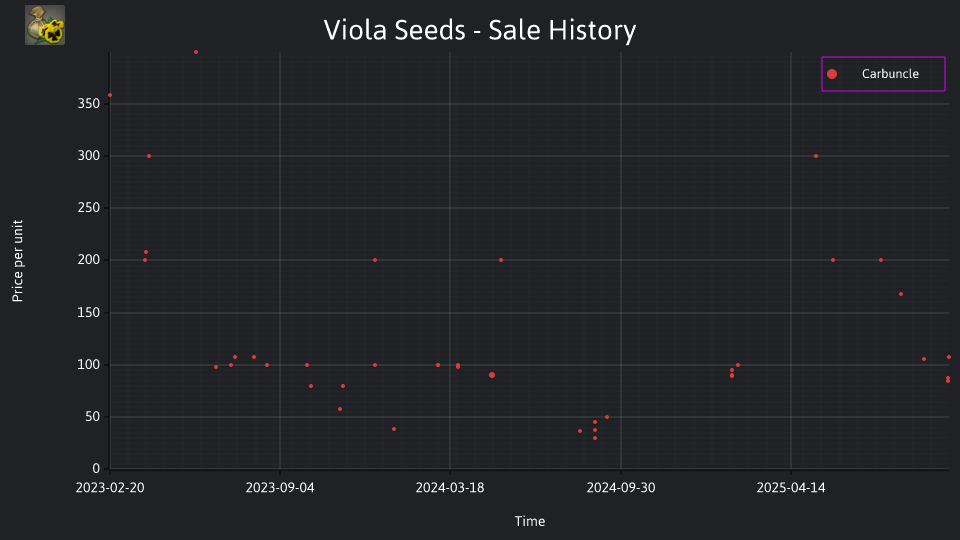Viewport: 960px width, 540px height.
Task: Click the red Carbuncle legend marker
Action: tap(832, 74)
